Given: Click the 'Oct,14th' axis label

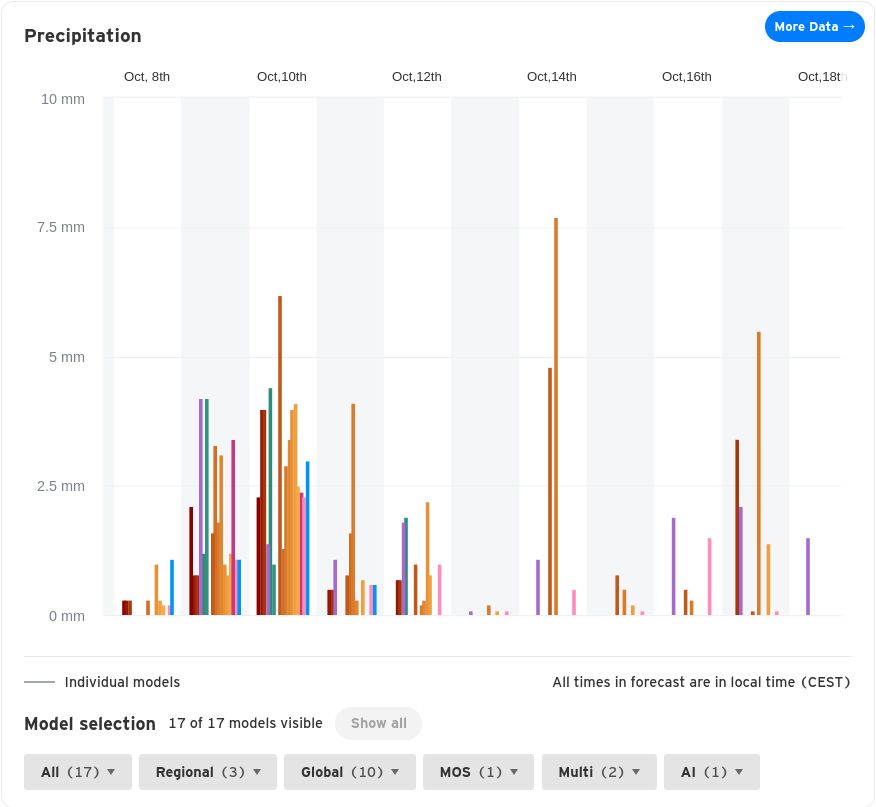Looking at the screenshot, I should (x=552, y=77).
